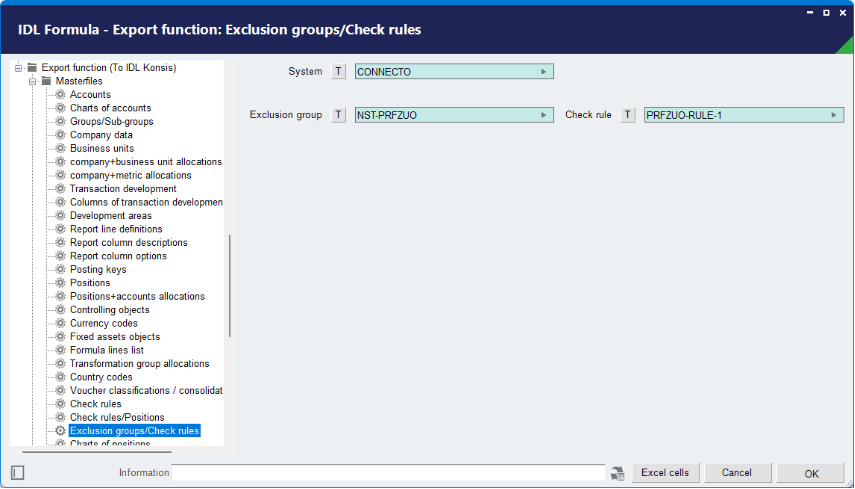Toggle the T button next to Check rule
This screenshot has height=489, width=855.
tap(628, 115)
